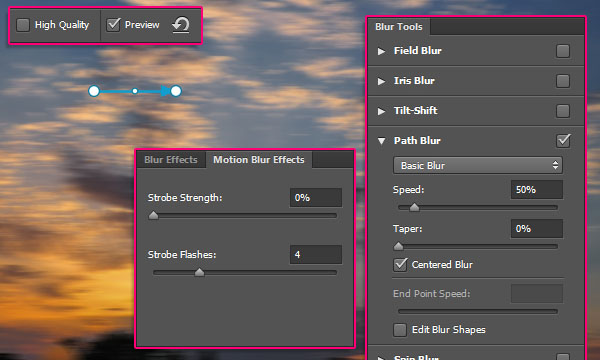
Task: Expand the Tilt-Shift section
Action: click(x=381, y=111)
